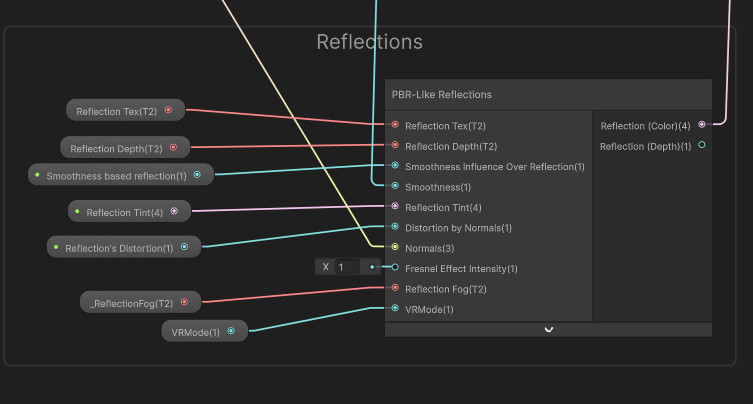Screen dimensions: 753x404
Task: Click the Reflection Fog(T2) input port
Action: (395, 288)
